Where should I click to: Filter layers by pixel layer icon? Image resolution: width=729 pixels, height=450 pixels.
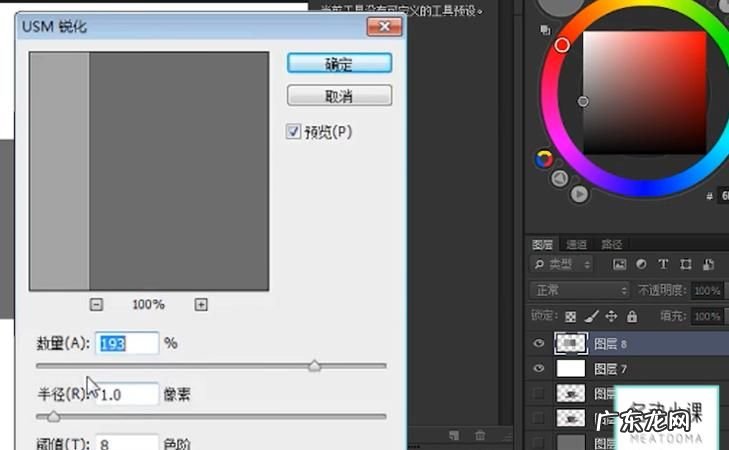pyautogui.click(x=619, y=265)
